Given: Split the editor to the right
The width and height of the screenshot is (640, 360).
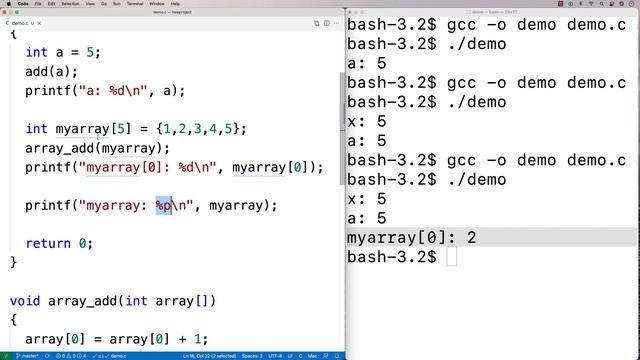Looking at the screenshot, I should pos(327,23).
